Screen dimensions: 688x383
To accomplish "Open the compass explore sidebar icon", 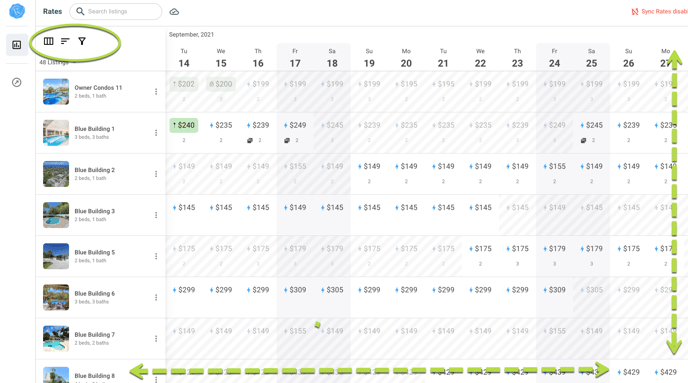I will click(x=17, y=82).
